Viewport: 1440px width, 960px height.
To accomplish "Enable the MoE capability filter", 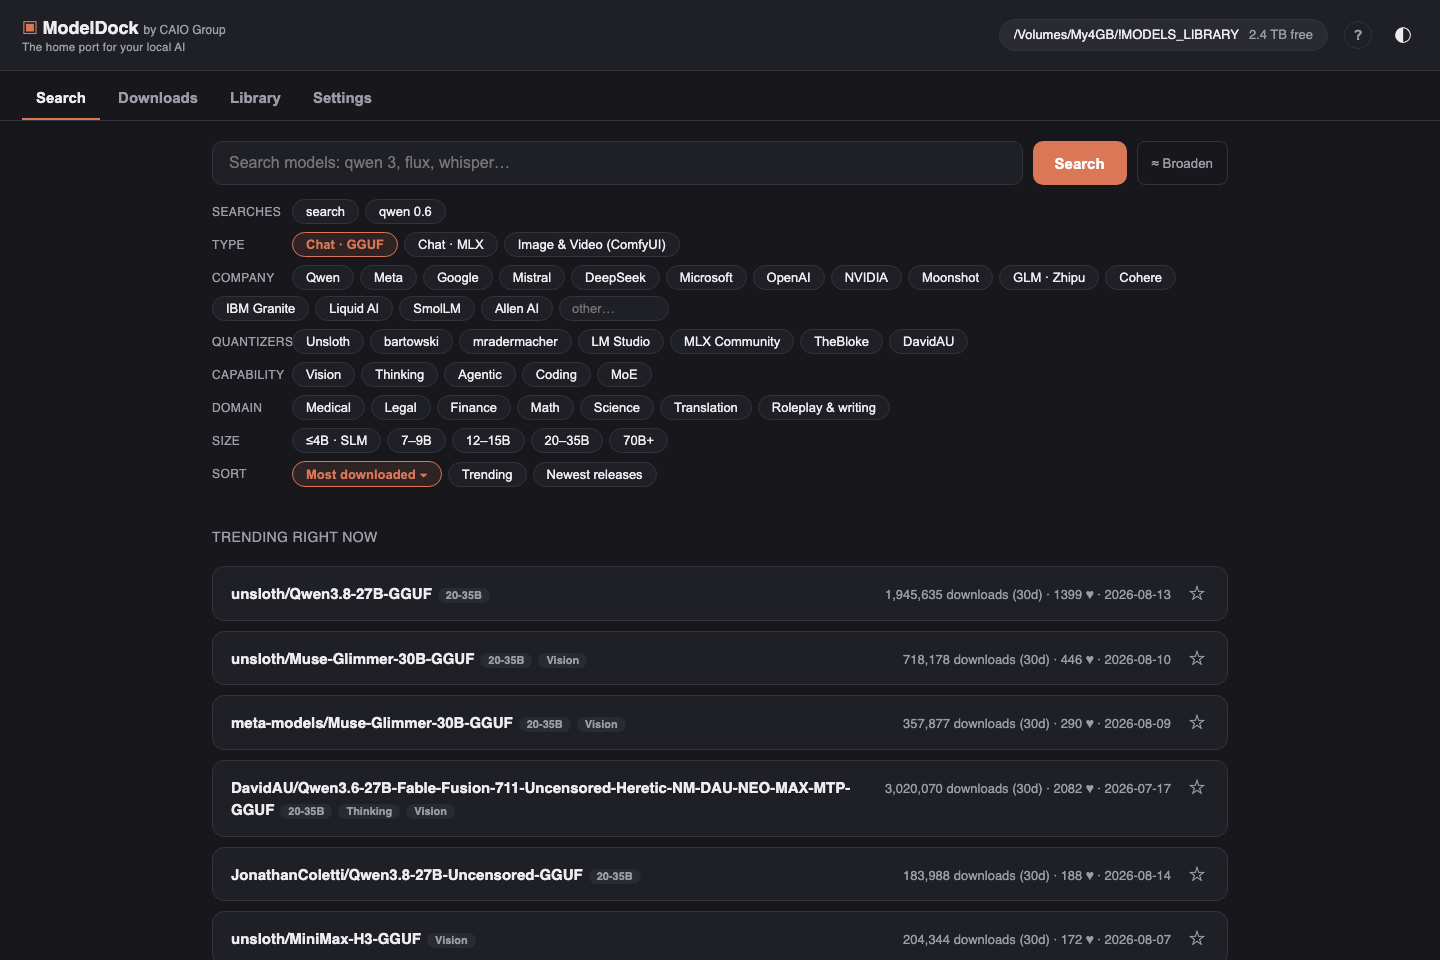I will (x=624, y=375).
